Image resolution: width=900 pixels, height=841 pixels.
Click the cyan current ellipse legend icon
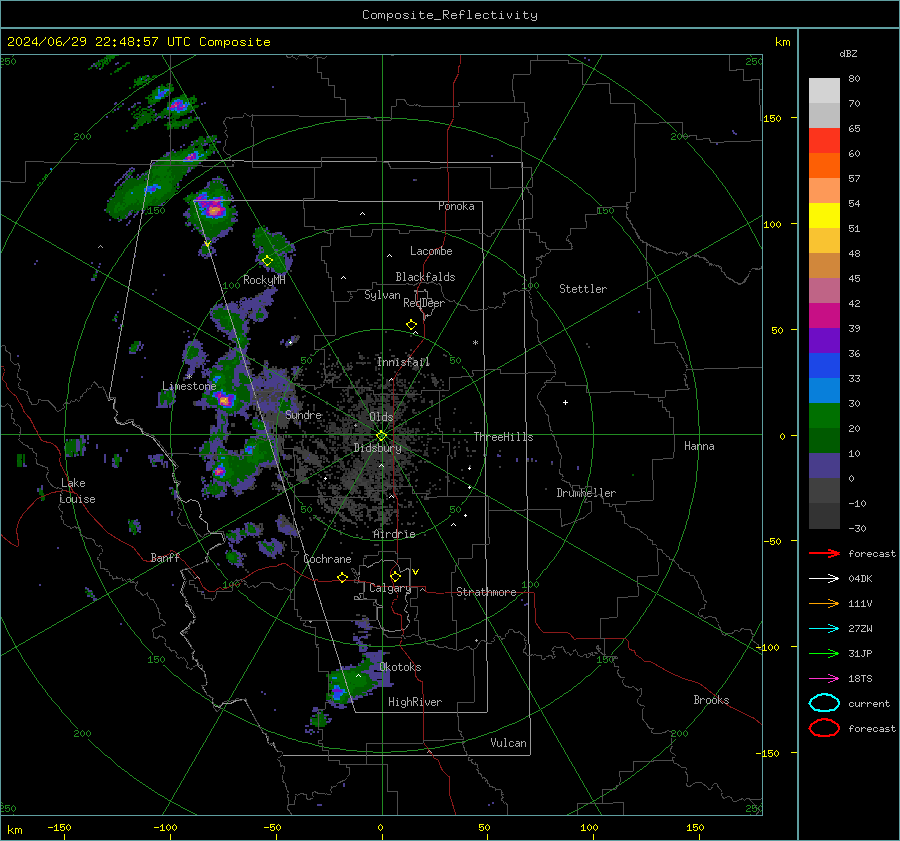pyautogui.click(x=824, y=703)
